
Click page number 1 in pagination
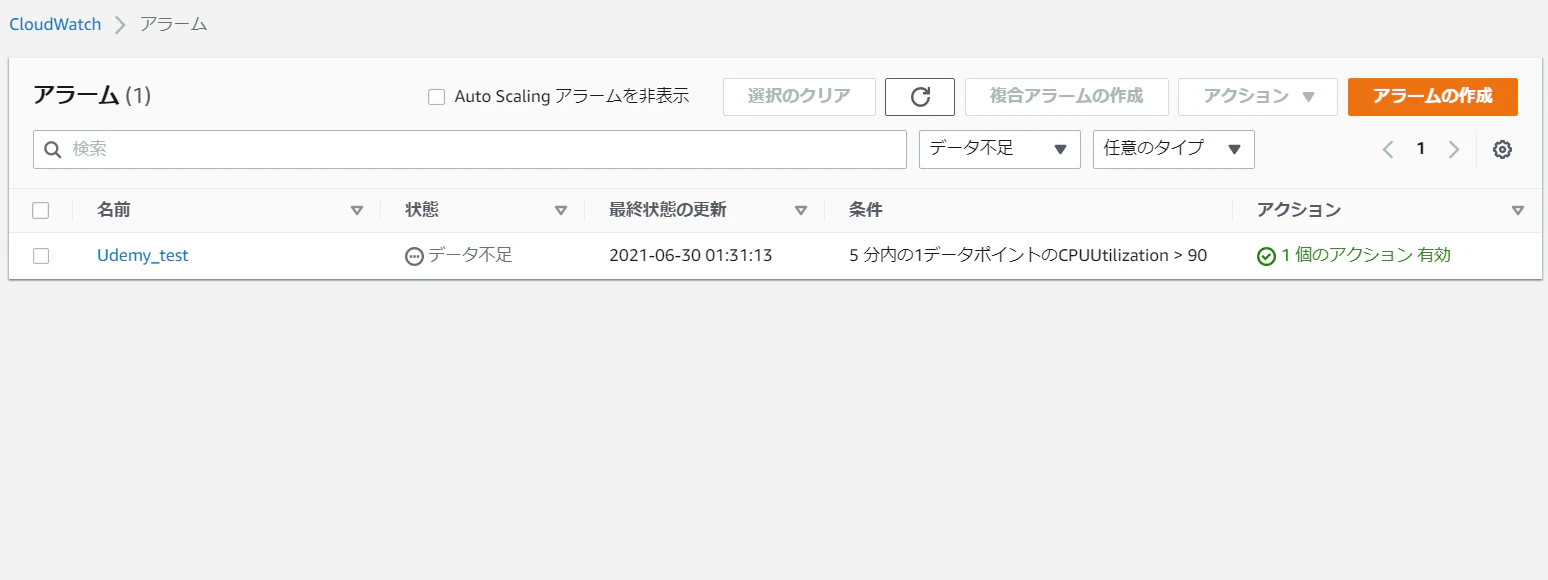tap(1420, 149)
